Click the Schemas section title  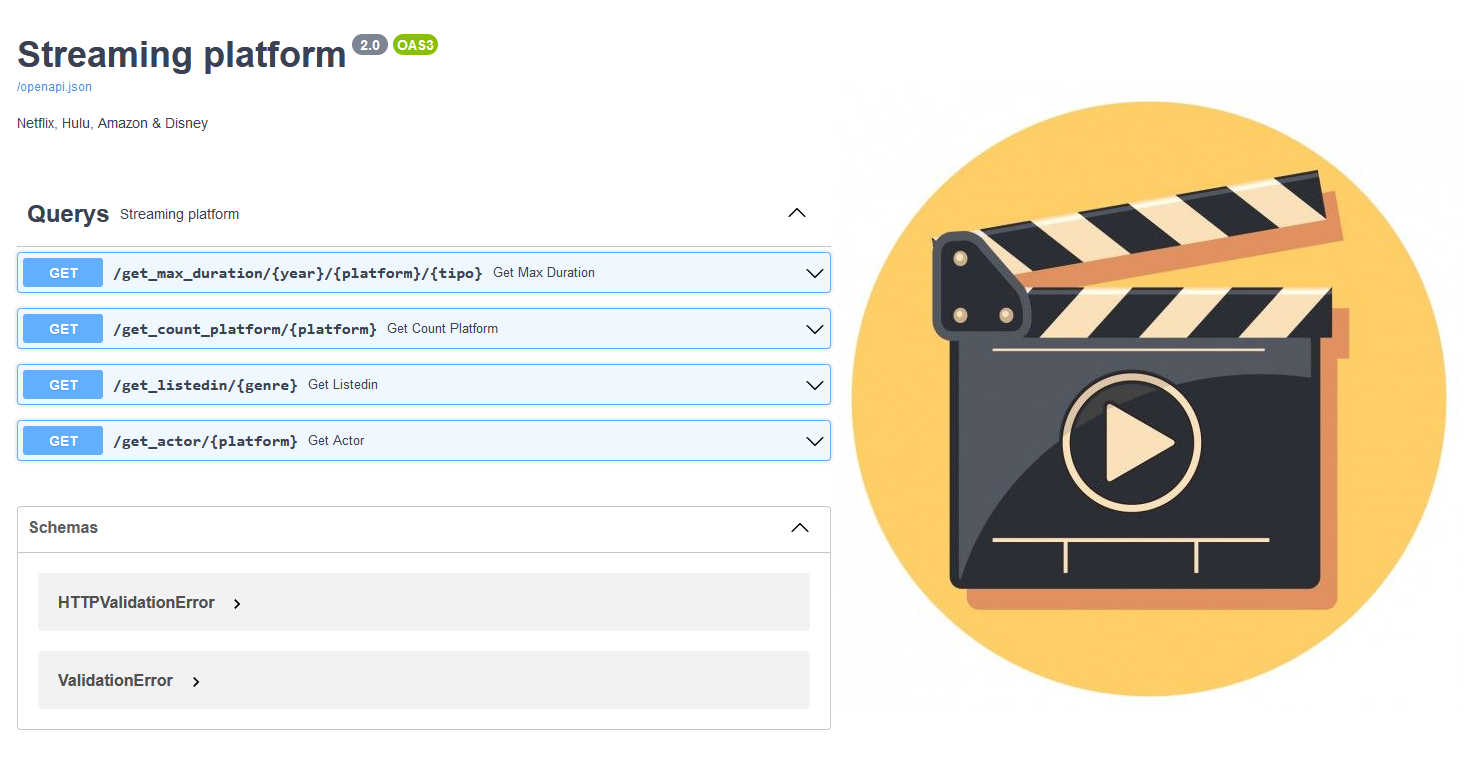[x=63, y=528]
